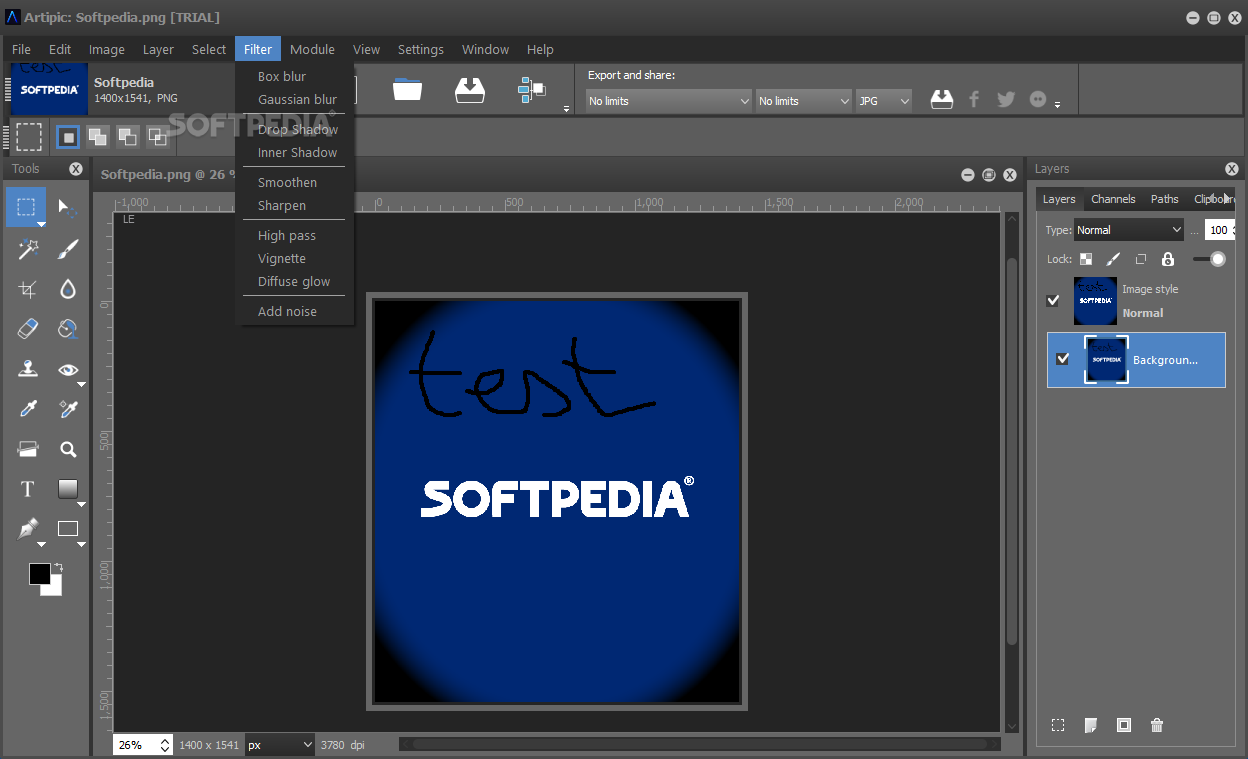Open layer blend Type Normal dropdown
Screen dimensions: 1248x759
pos(1129,230)
